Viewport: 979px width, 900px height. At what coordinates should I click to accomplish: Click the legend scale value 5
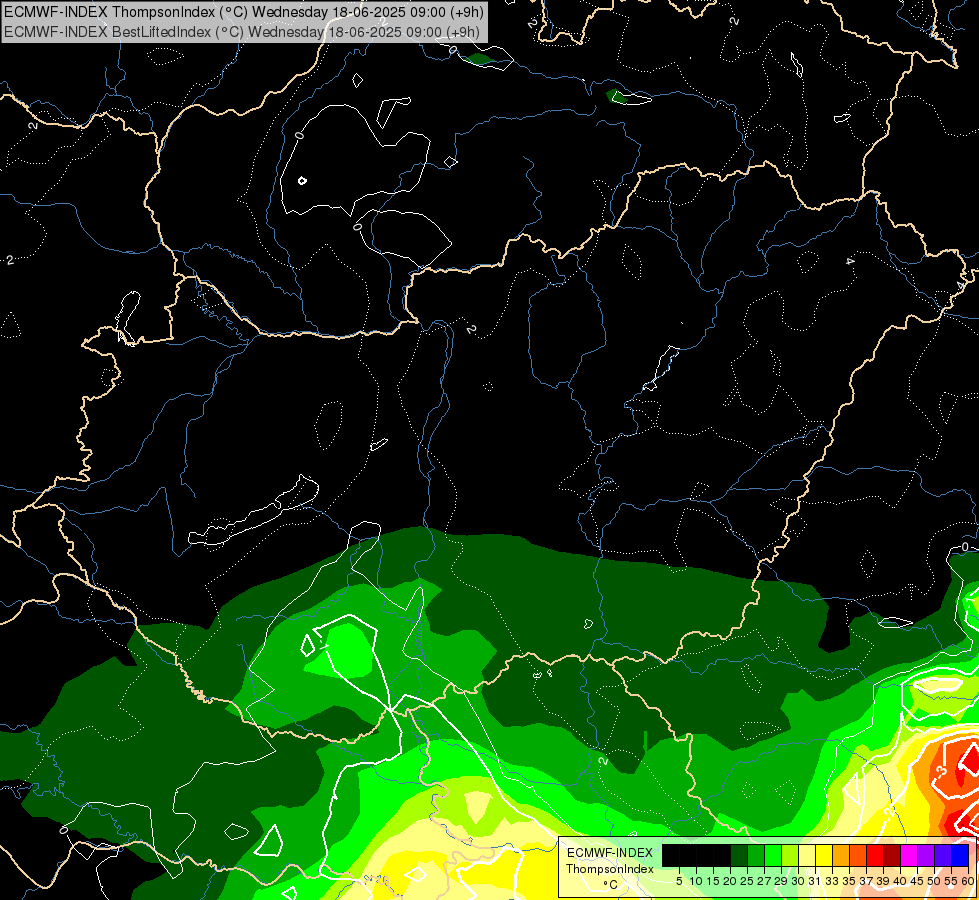point(679,881)
